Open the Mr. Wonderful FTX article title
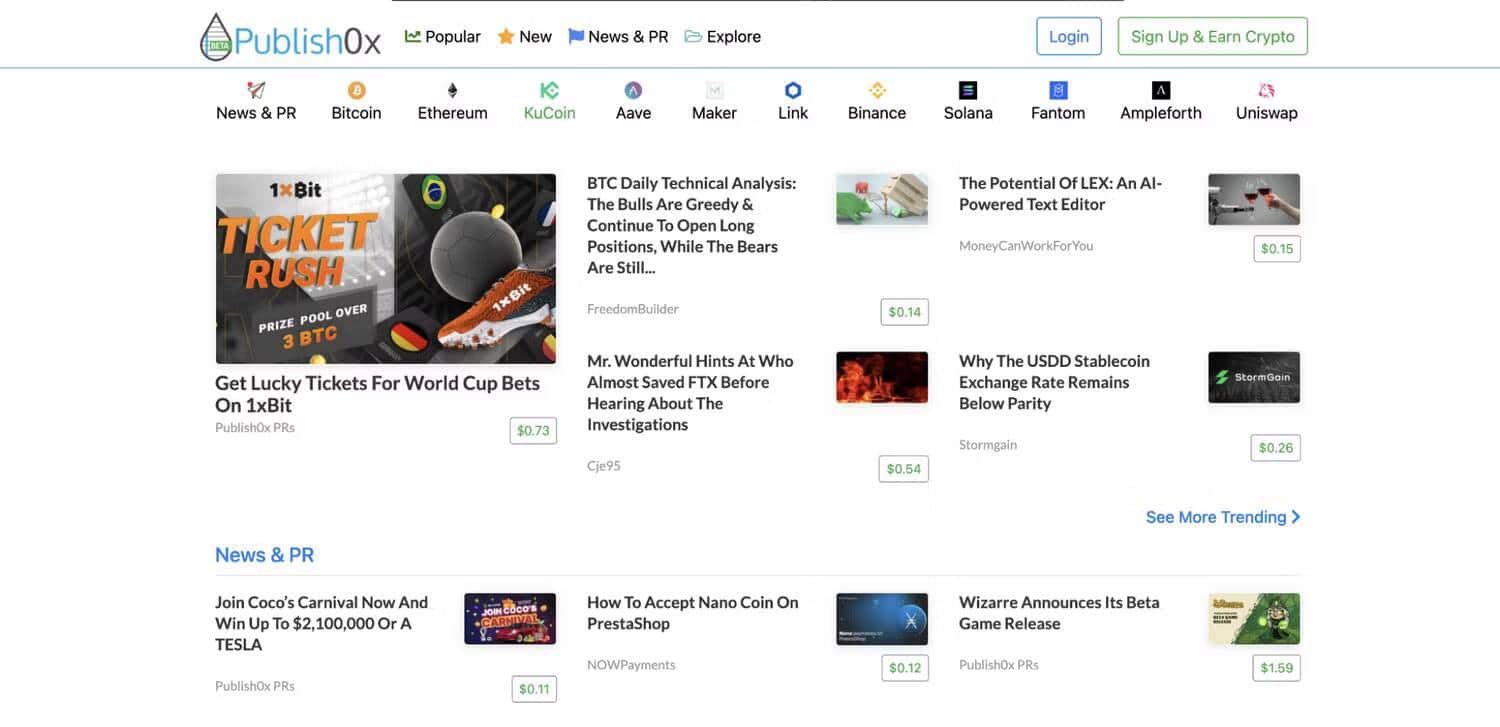The height and width of the screenshot is (727, 1500). pyautogui.click(x=690, y=392)
